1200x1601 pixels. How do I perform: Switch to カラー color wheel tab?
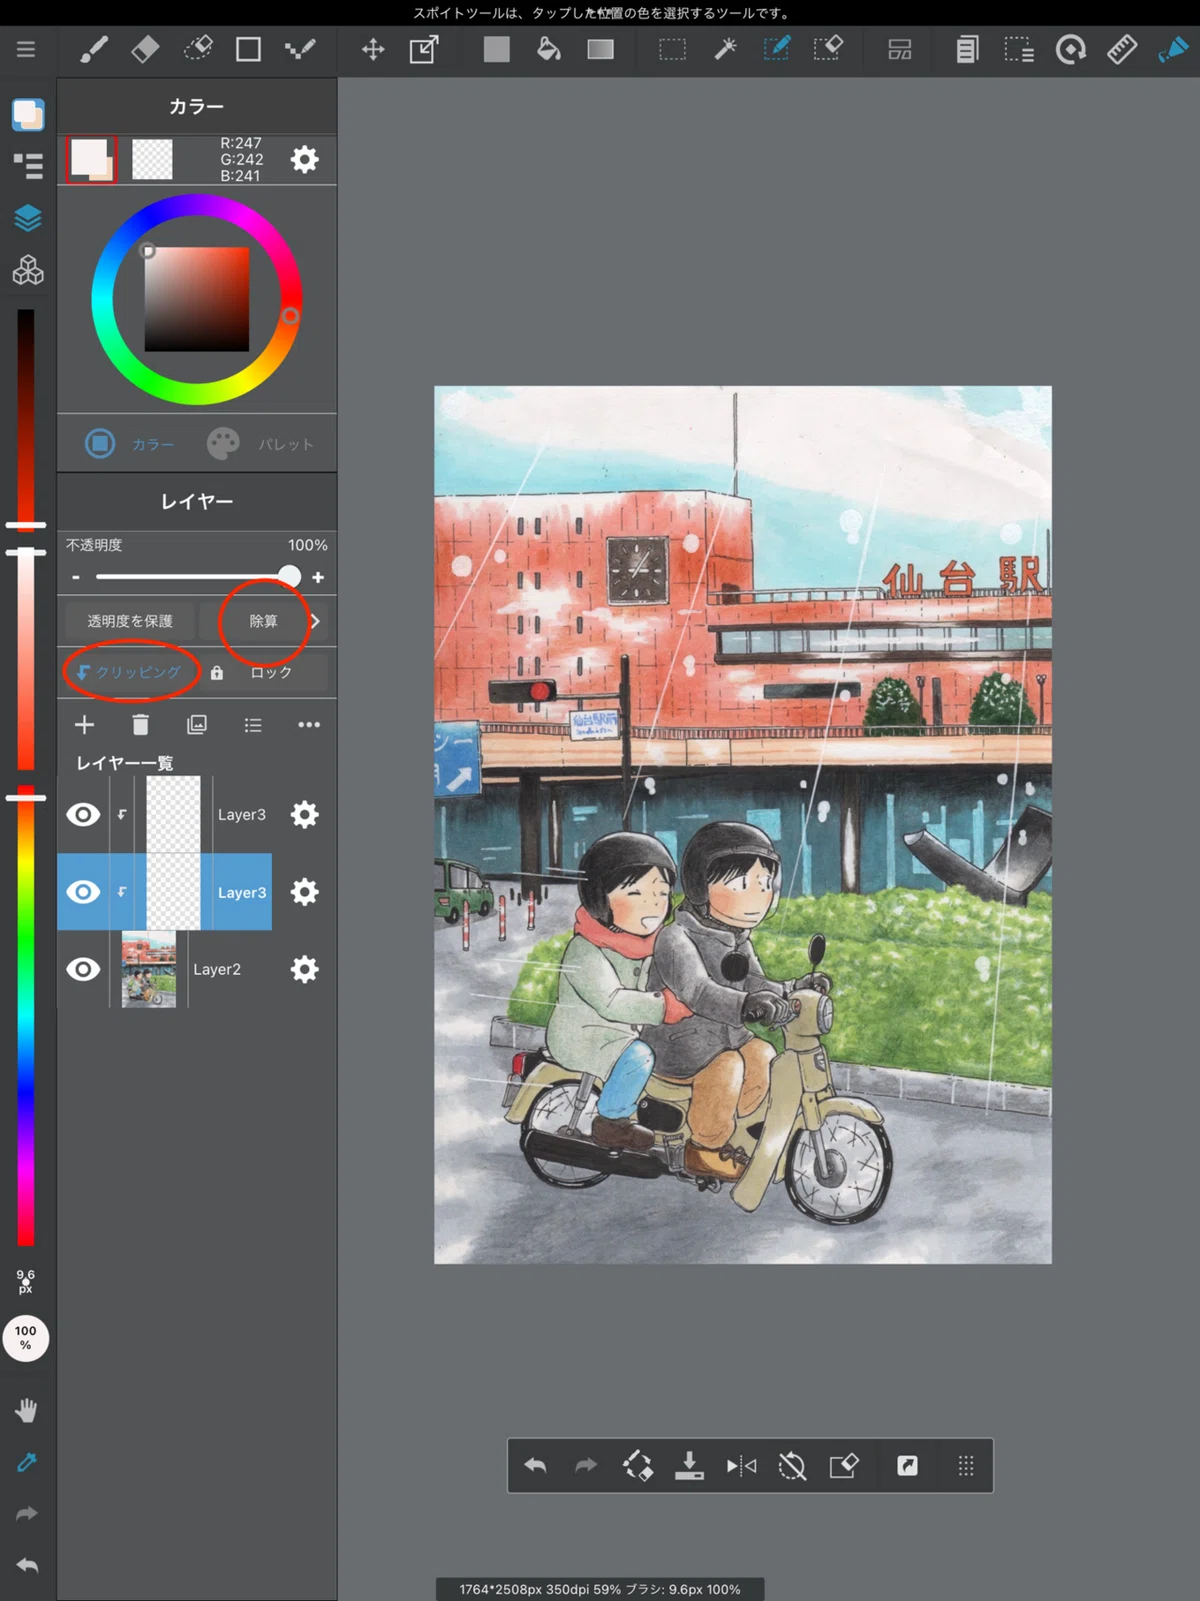pyautogui.click(x=130, y=443)
